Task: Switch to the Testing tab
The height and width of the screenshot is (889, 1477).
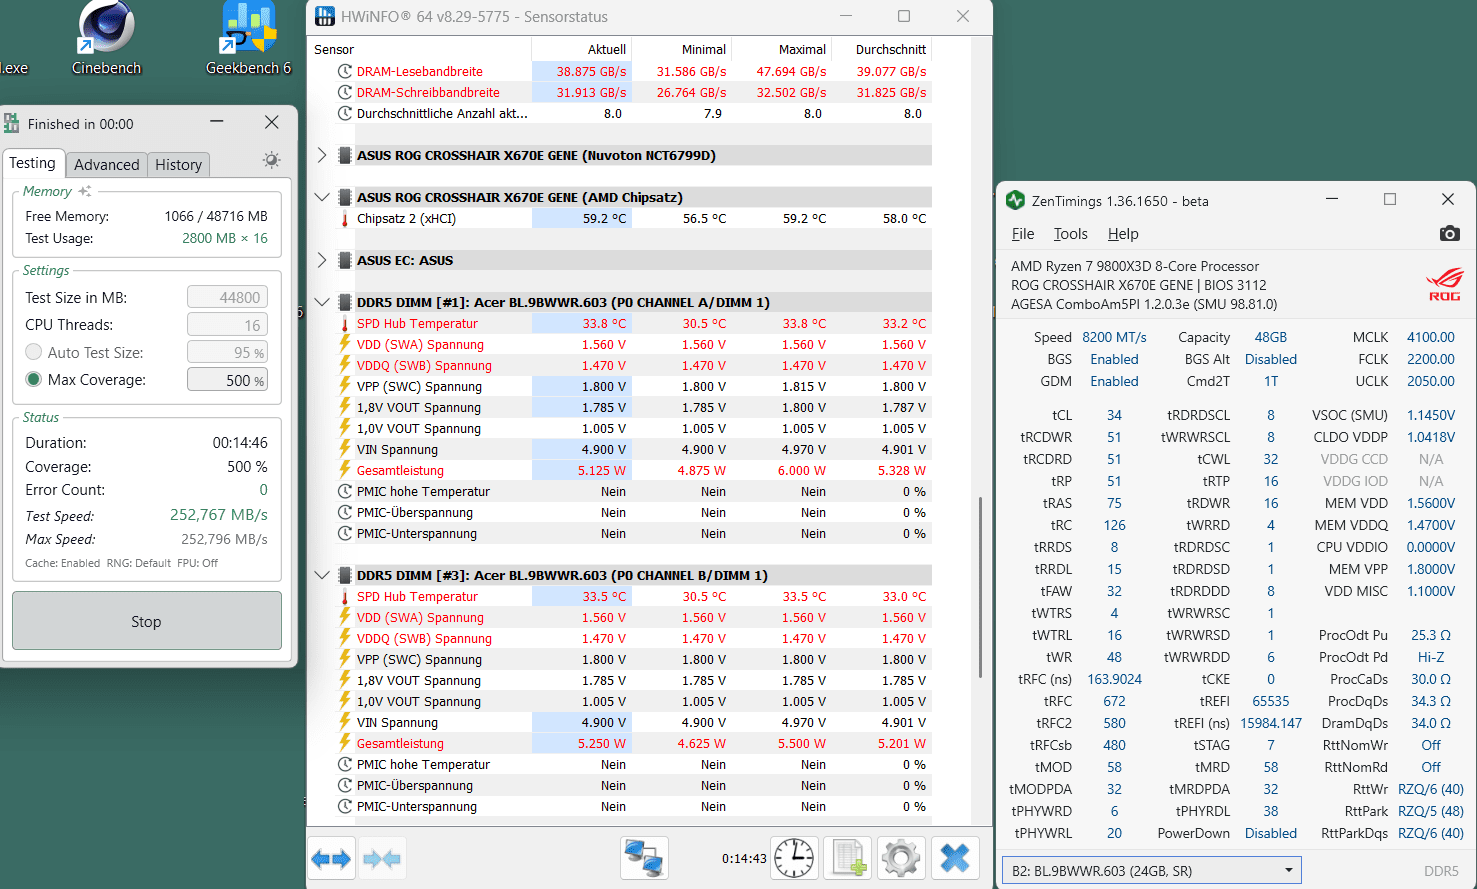Action: [x=33, y=163]
